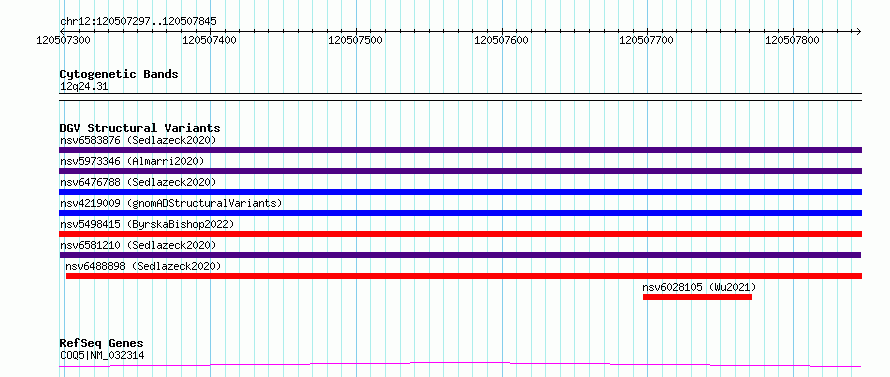Click the purple bar for nsv5973346
Image resolution: width=890 pixels, height=377 pixels.
tap(460, 171)
